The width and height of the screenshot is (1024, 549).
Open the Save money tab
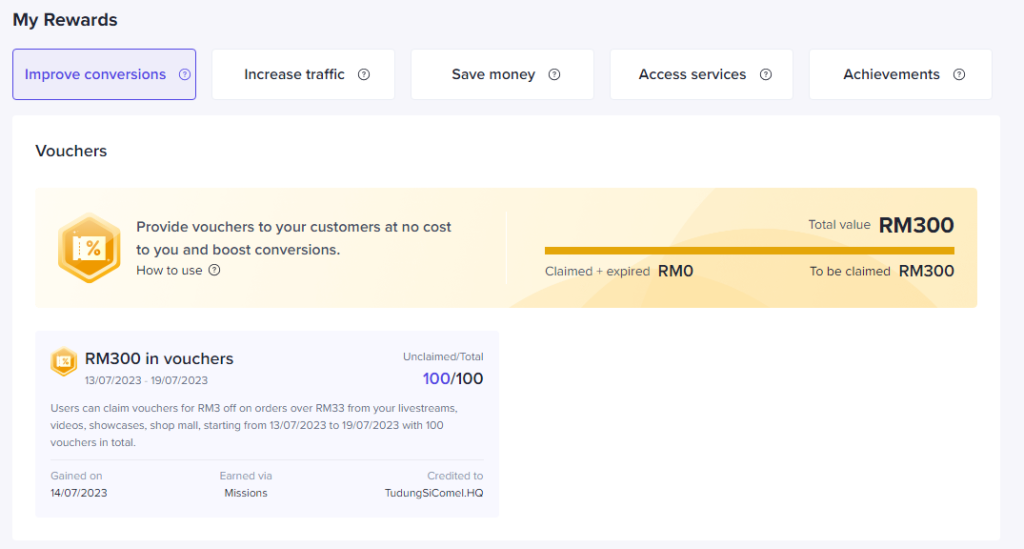[x=502, y=74]
